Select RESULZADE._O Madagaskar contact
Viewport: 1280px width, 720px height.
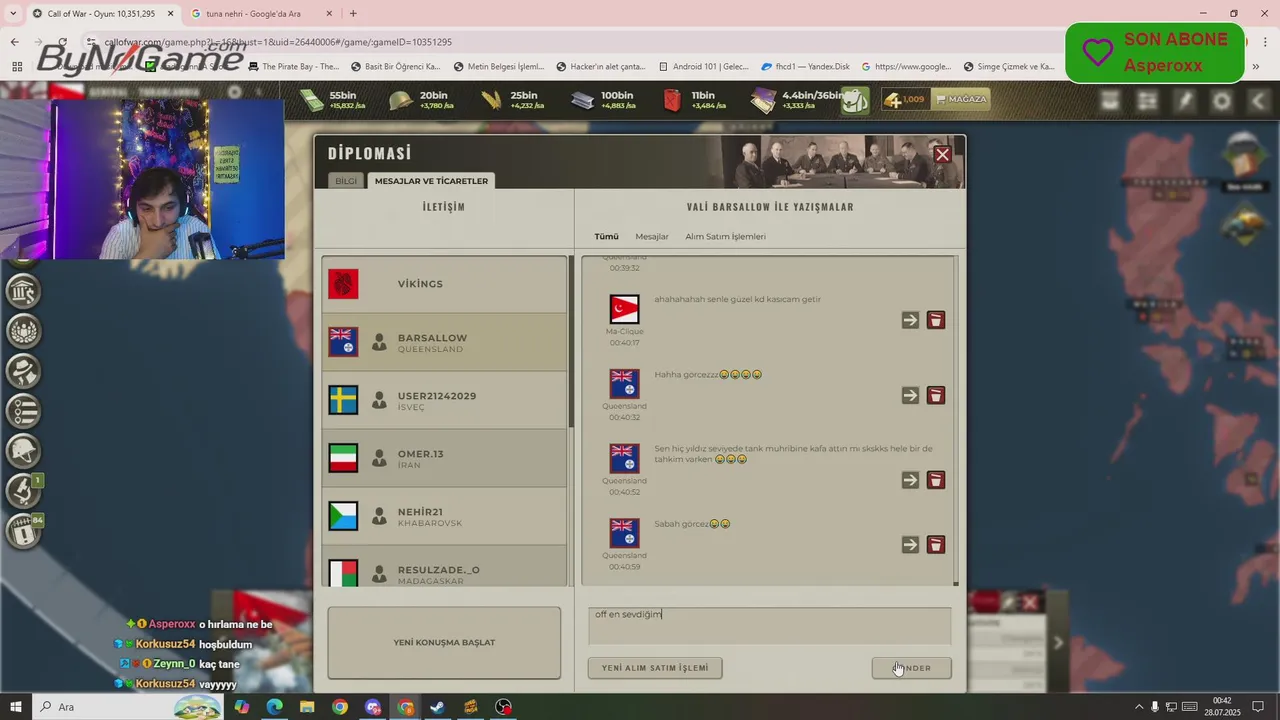(x=444, y=567)
